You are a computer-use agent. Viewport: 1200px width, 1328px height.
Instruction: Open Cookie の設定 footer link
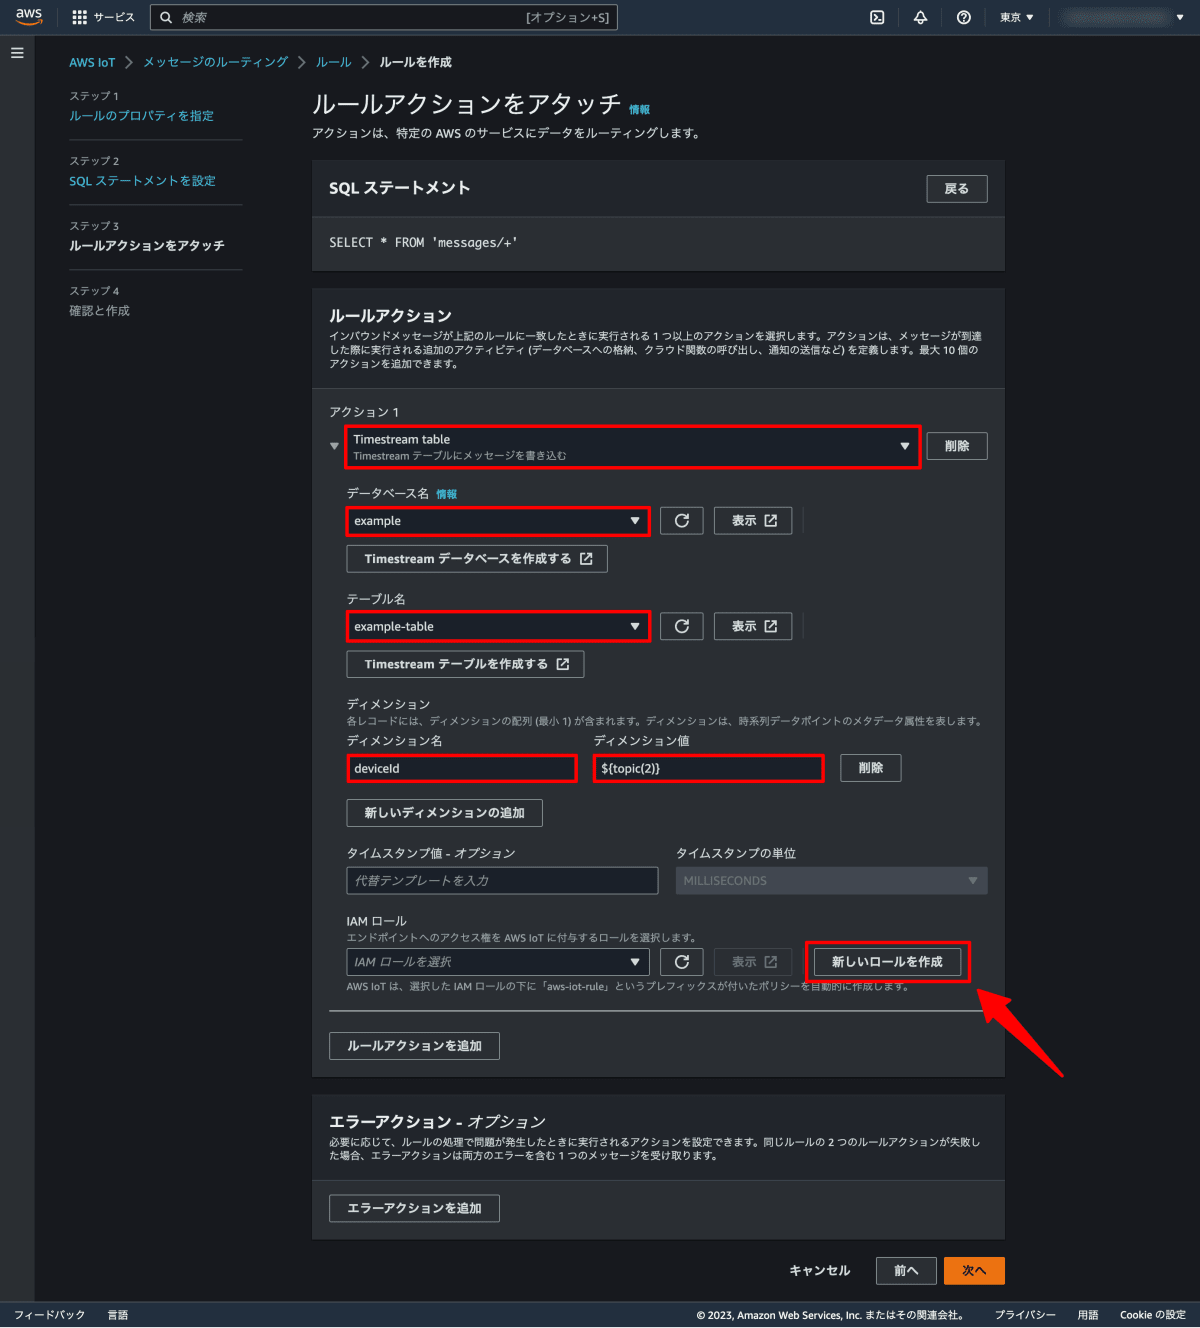coord(1153,1315)
